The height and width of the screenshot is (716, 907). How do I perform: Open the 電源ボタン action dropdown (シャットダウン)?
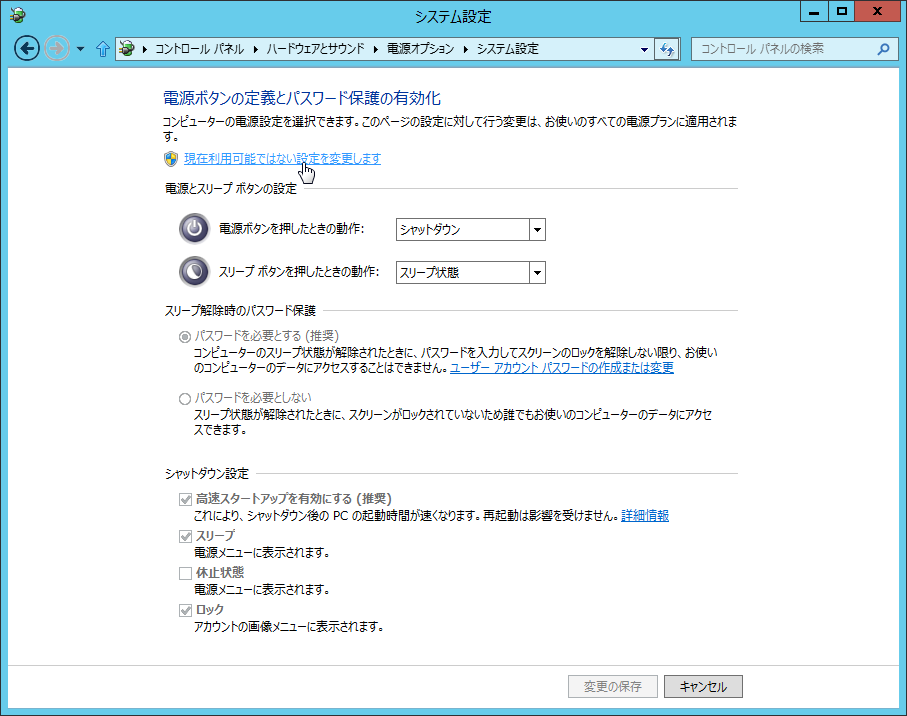(x=471, y=230)
